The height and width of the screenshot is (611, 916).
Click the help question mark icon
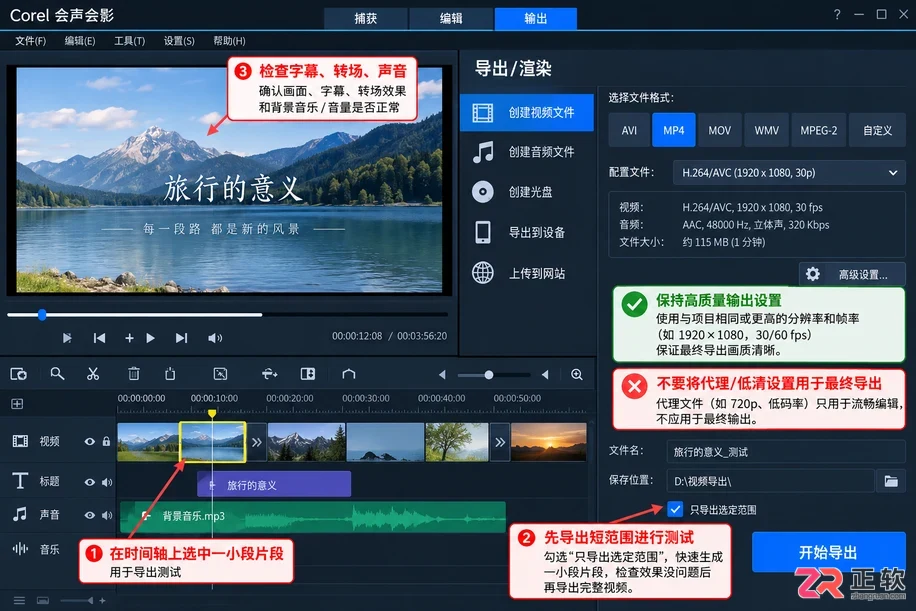tap(837, 14)
